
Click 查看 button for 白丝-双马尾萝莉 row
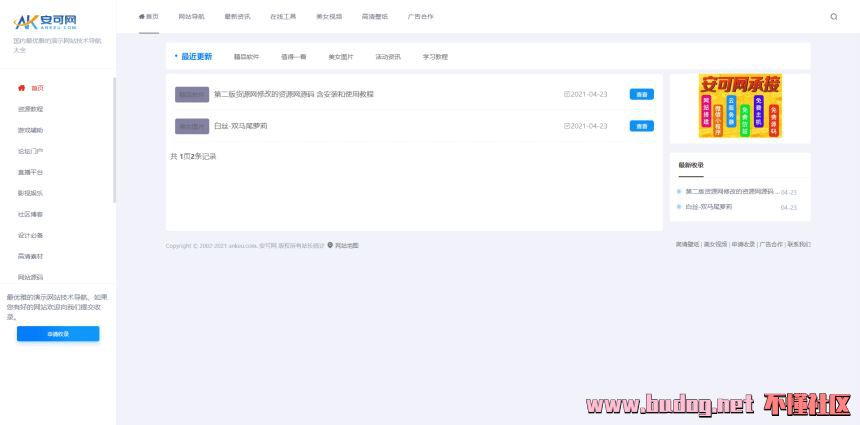(642, 126)
